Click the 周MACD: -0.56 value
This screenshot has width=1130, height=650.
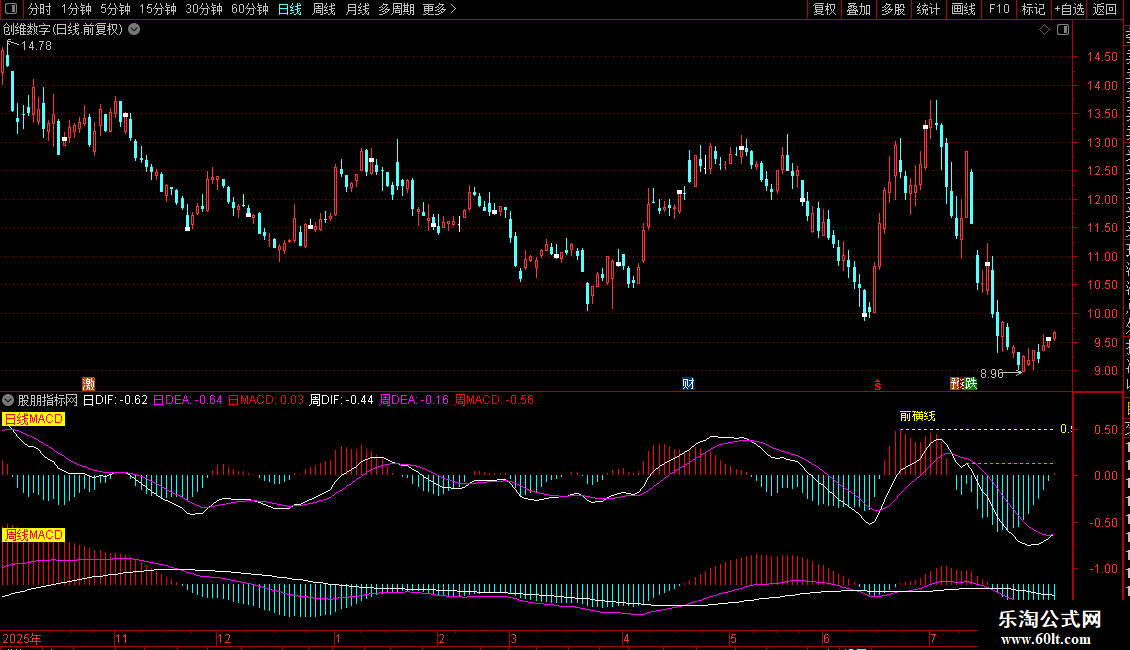[x=494, y=400]
